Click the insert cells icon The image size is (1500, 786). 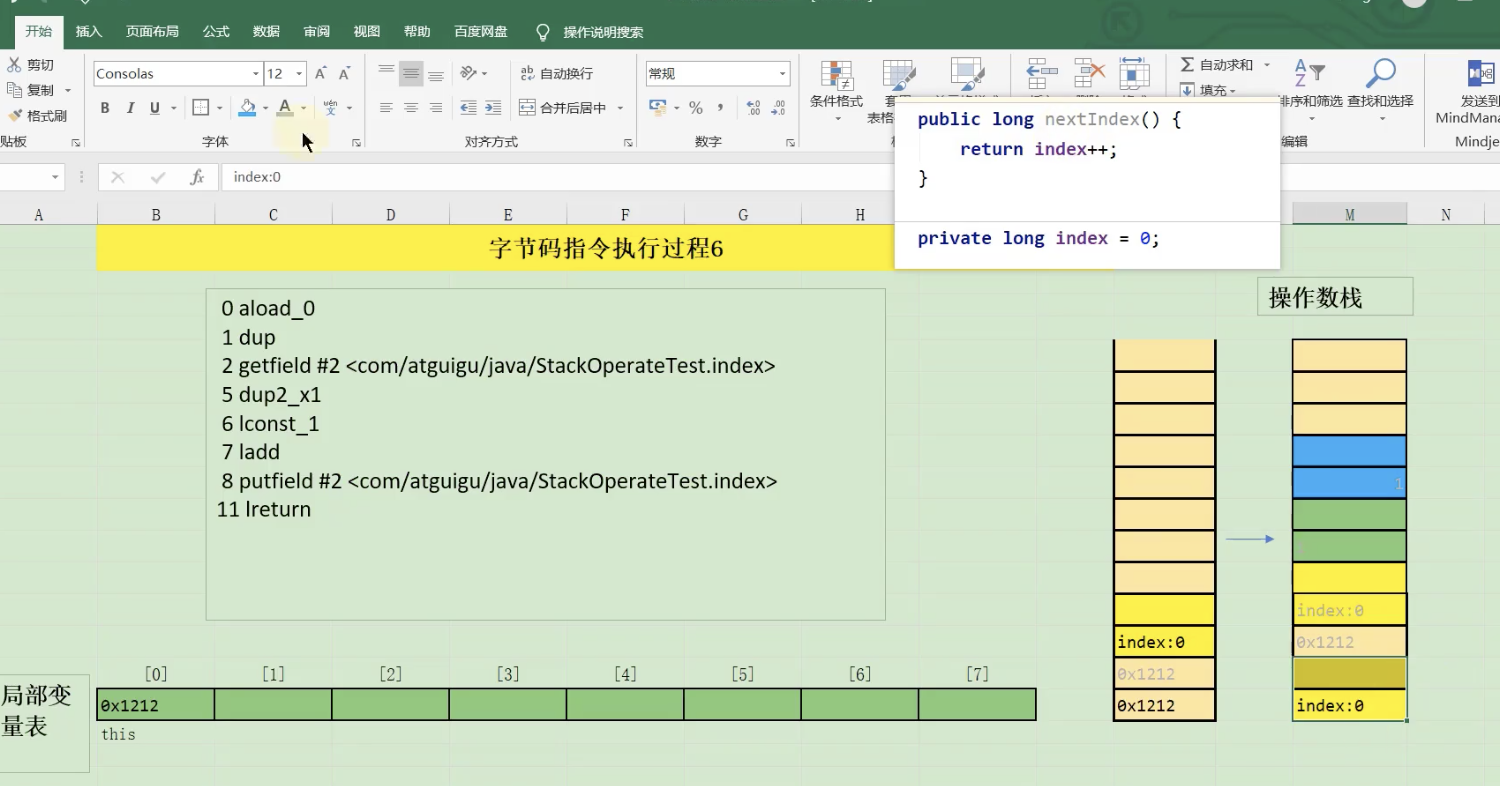point(1042,75)
